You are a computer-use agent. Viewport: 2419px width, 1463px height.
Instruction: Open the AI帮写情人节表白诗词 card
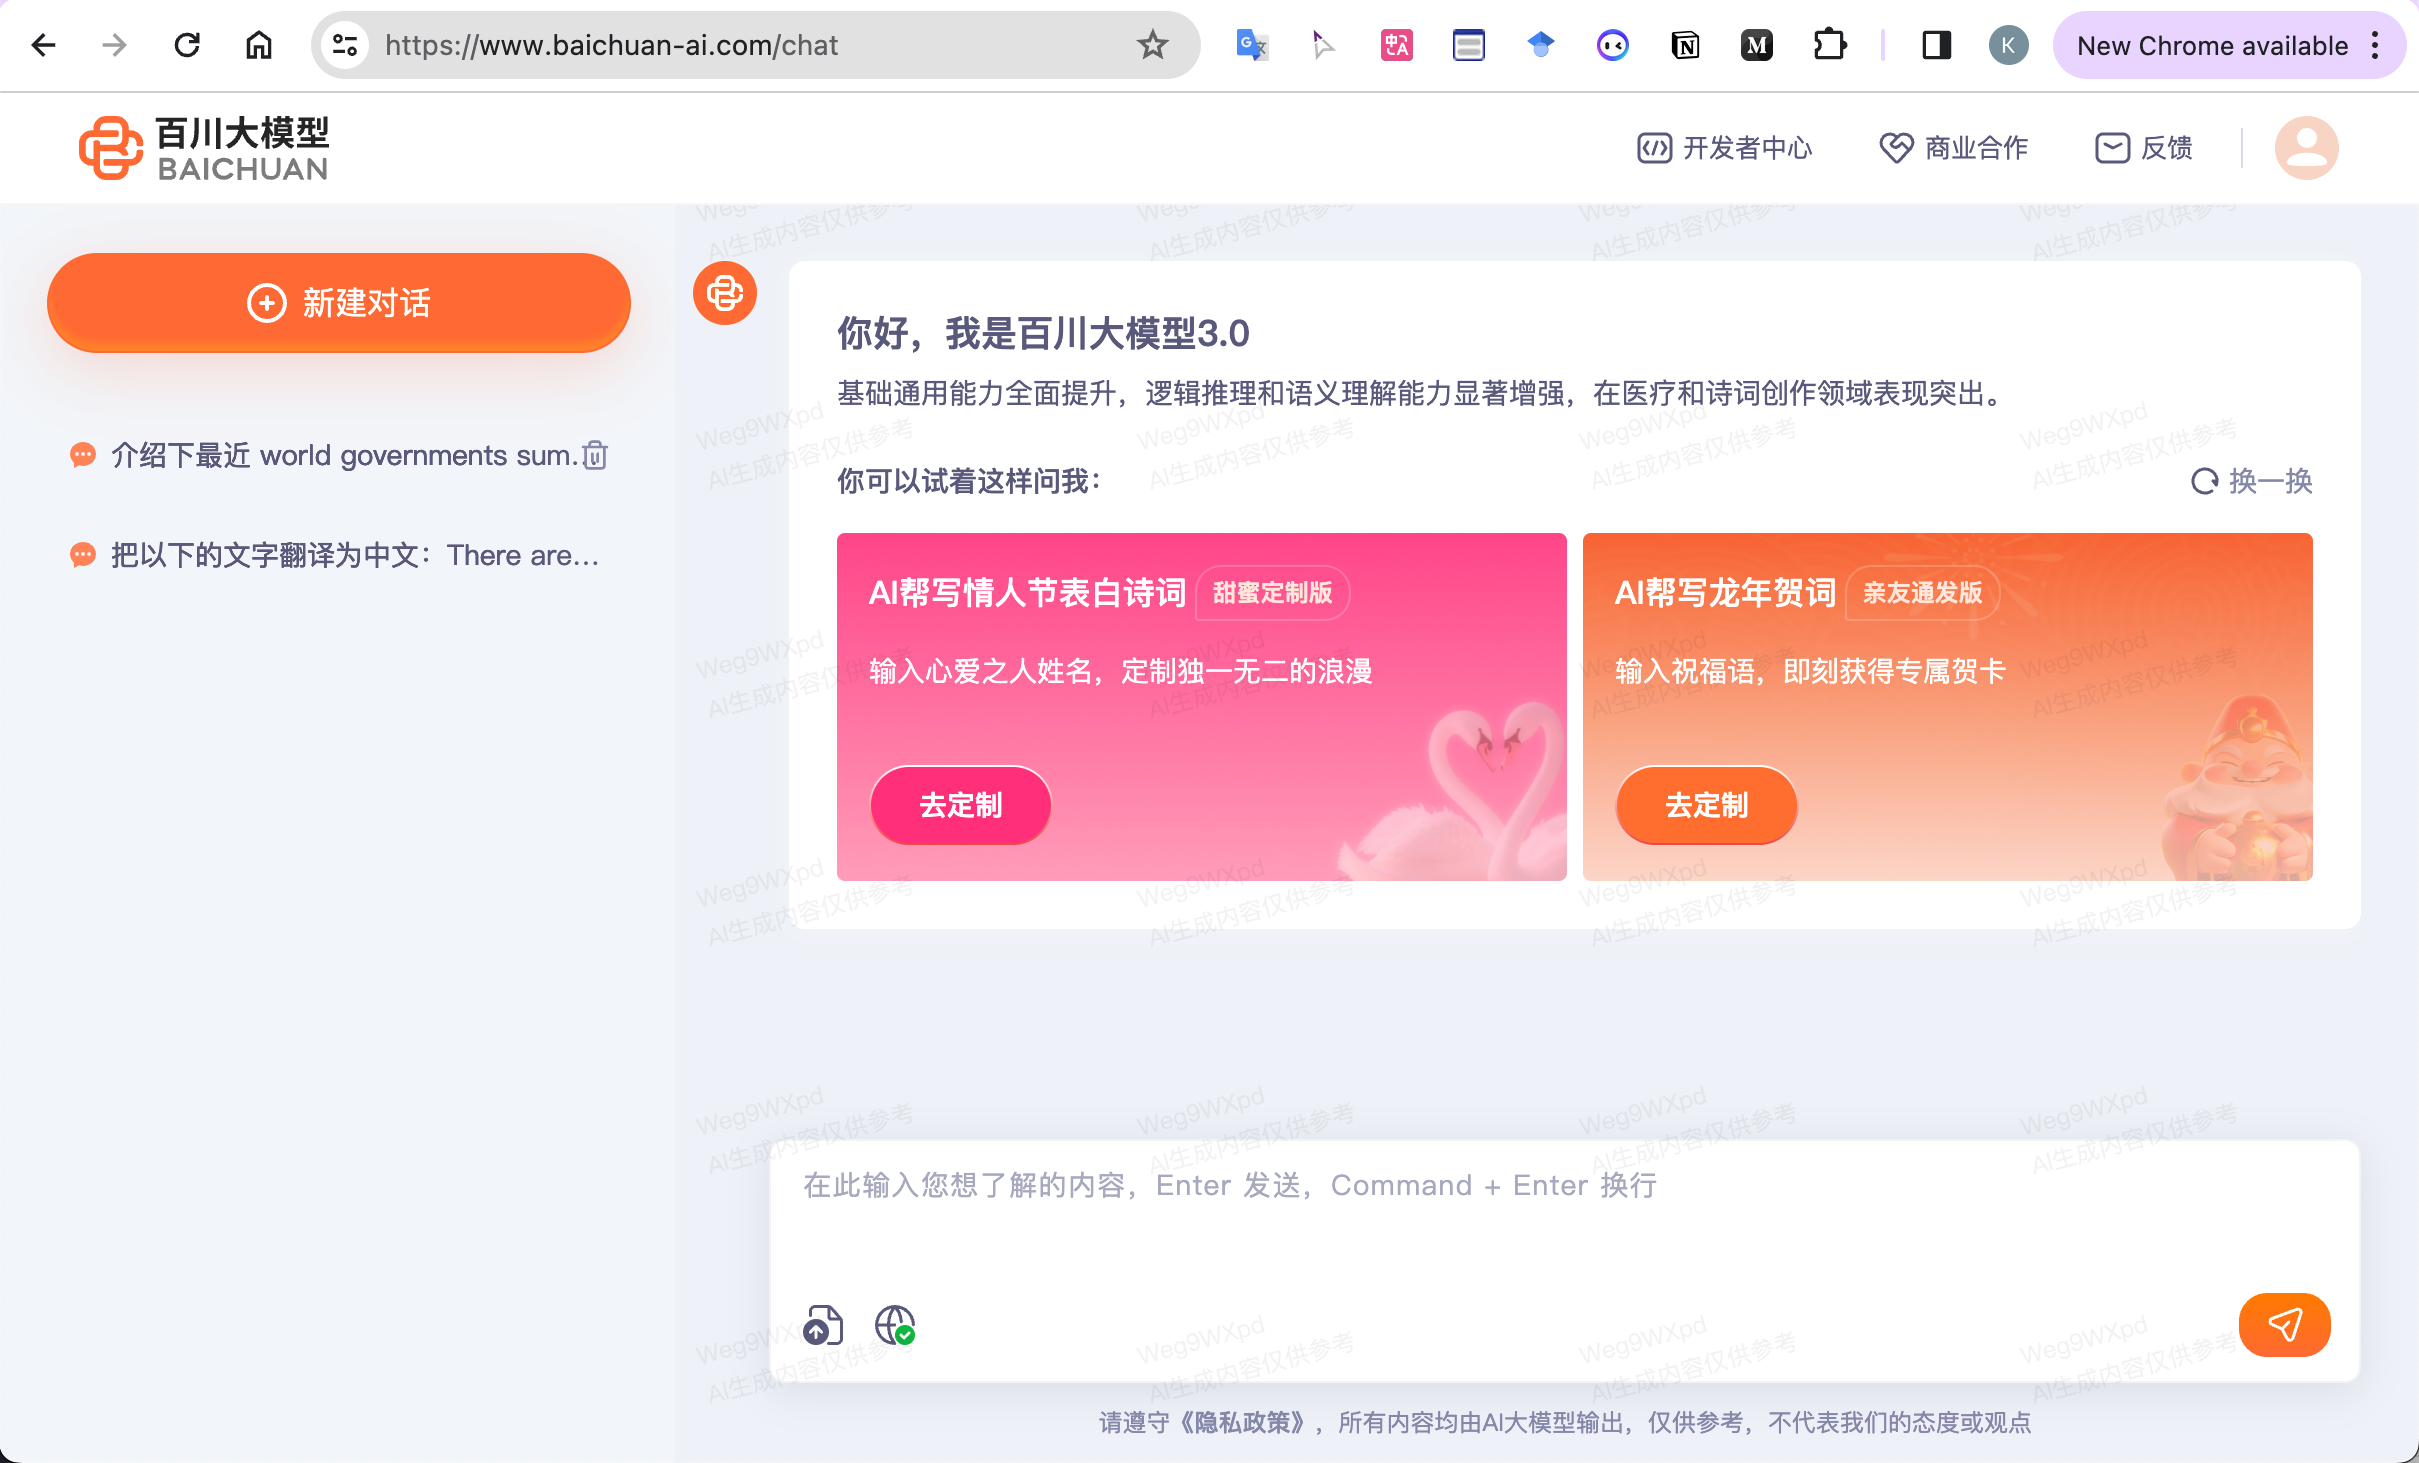point(1201,707)
